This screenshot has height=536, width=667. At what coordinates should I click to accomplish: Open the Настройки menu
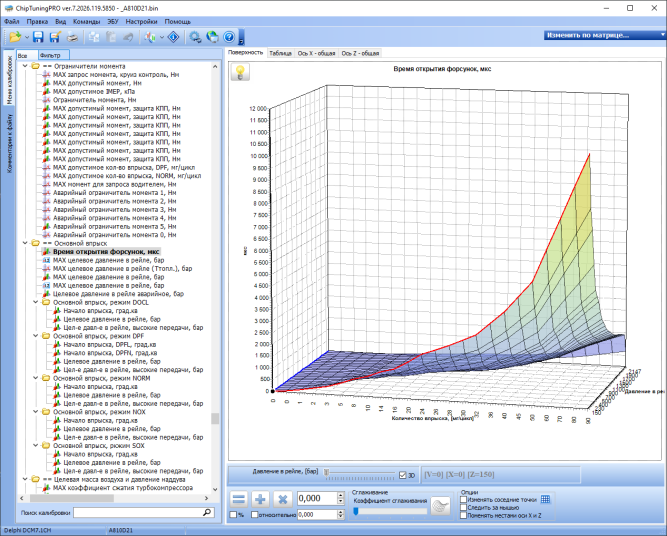[141, 22]
